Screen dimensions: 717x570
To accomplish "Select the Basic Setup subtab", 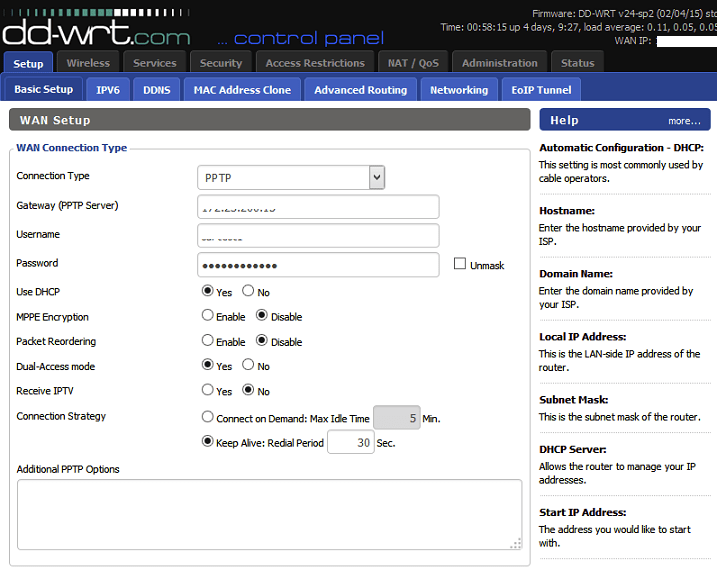I will point(43,89).
